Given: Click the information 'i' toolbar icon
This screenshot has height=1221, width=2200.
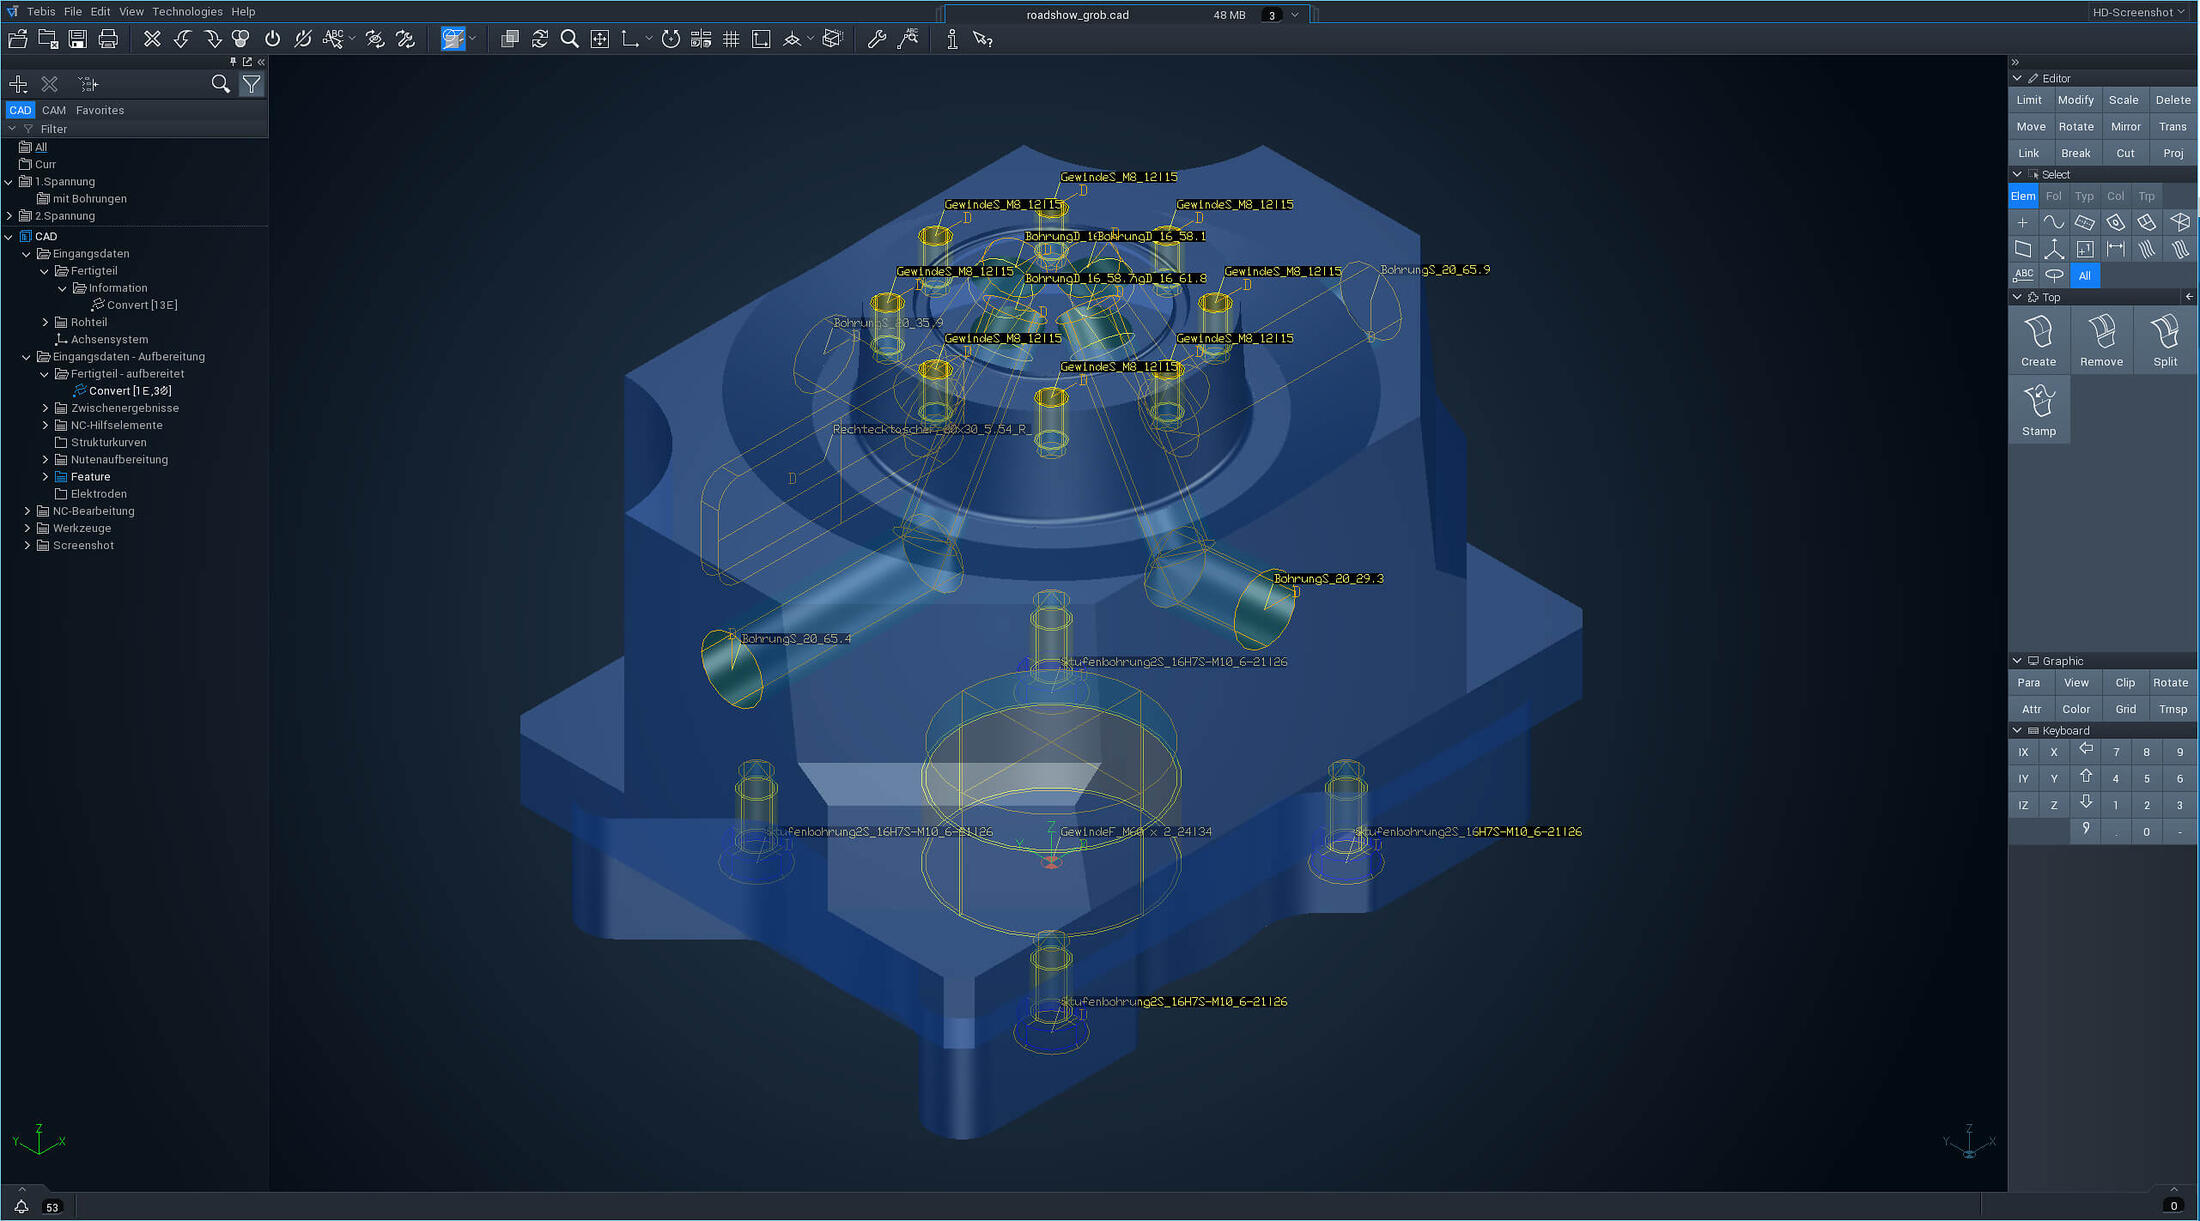Looking at the screenshot, I should tap(951, 39).
